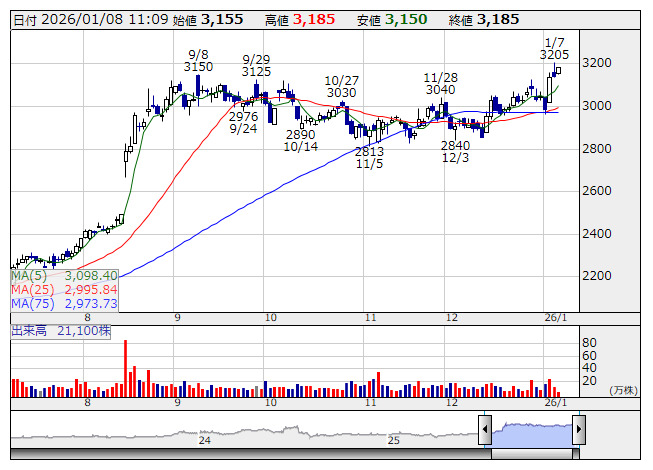
Task: Click the 9/29 peak label 3125
Action: tap(257, 71)
